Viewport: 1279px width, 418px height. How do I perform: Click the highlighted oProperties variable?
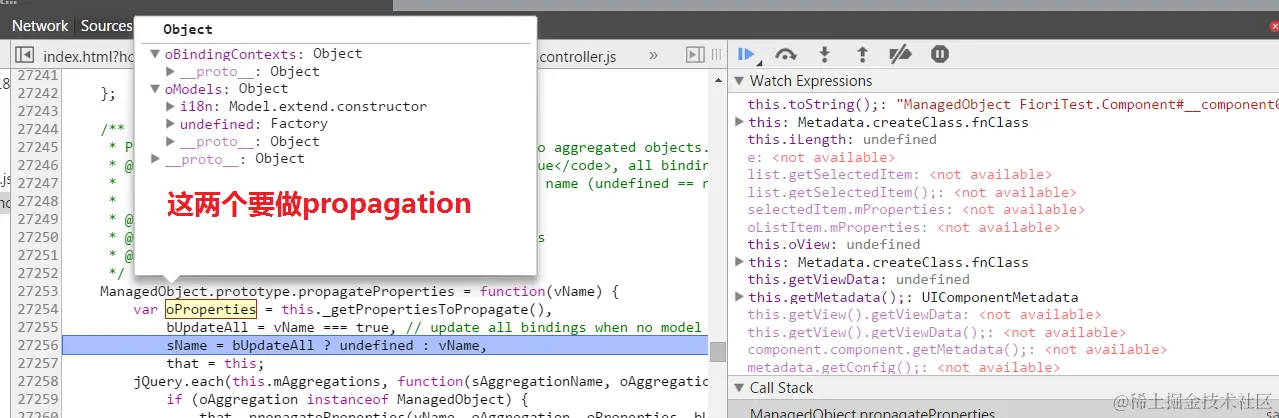pyautogui.click(x=211, y=309)
